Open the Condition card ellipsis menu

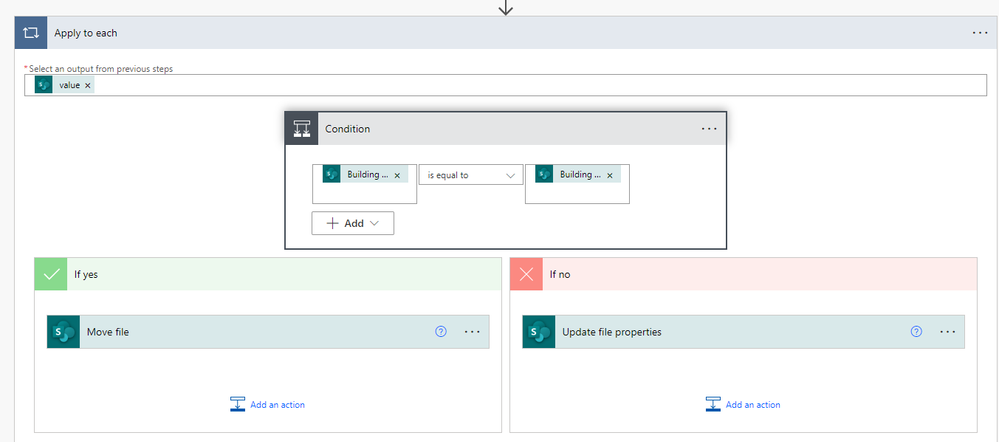(708, 129)
